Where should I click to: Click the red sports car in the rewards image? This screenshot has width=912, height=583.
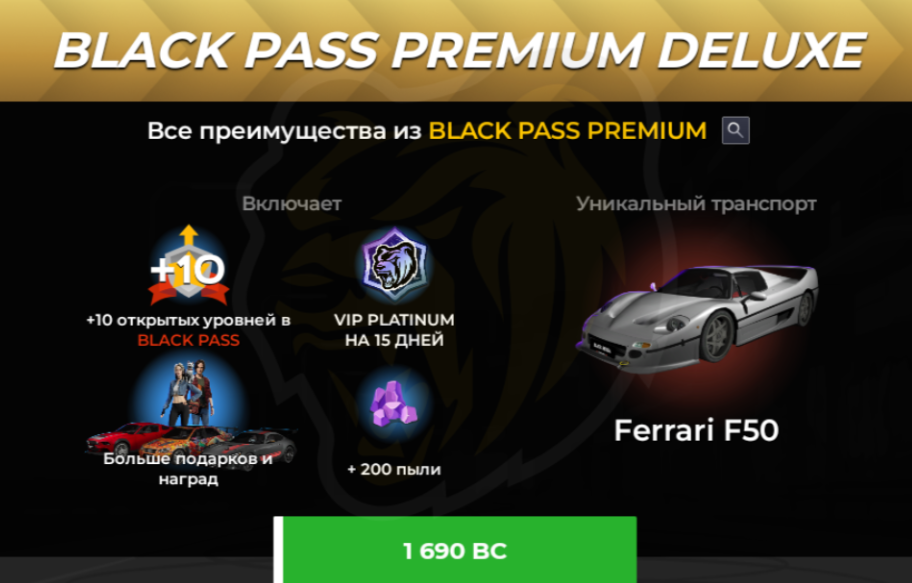click(x=128, y=438)
